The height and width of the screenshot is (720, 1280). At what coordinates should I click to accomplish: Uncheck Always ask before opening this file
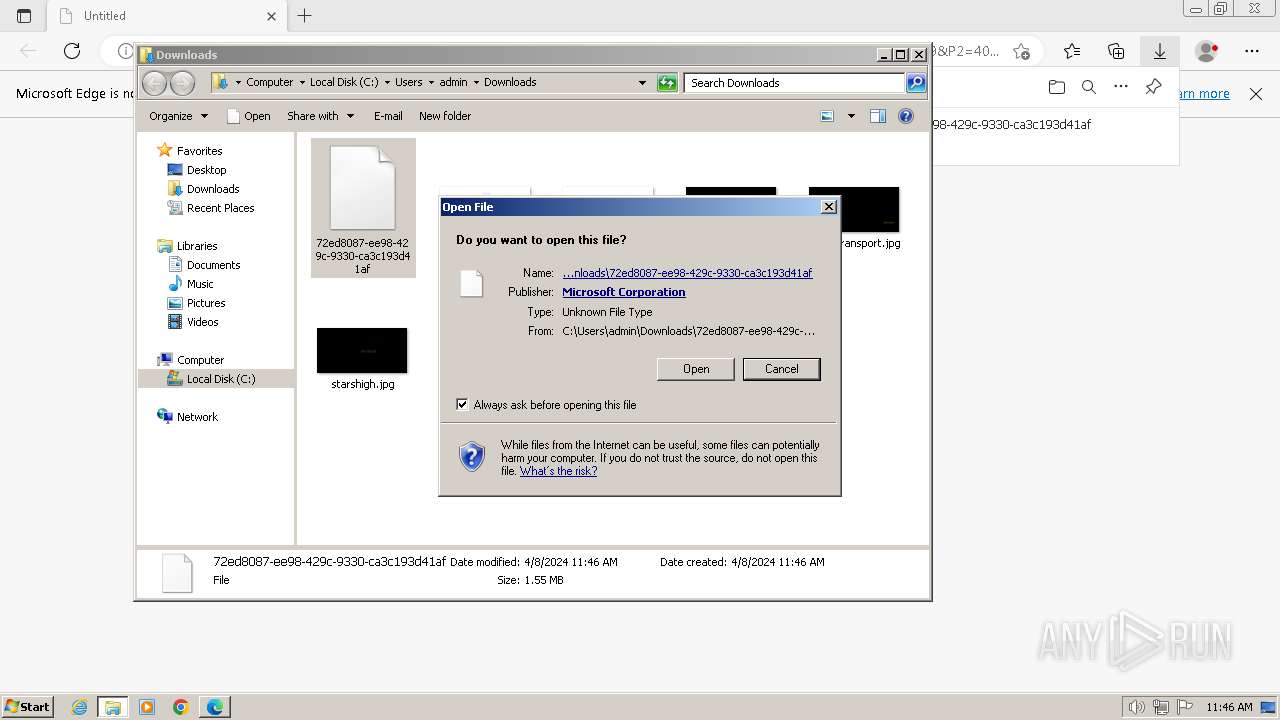[462, 405]
